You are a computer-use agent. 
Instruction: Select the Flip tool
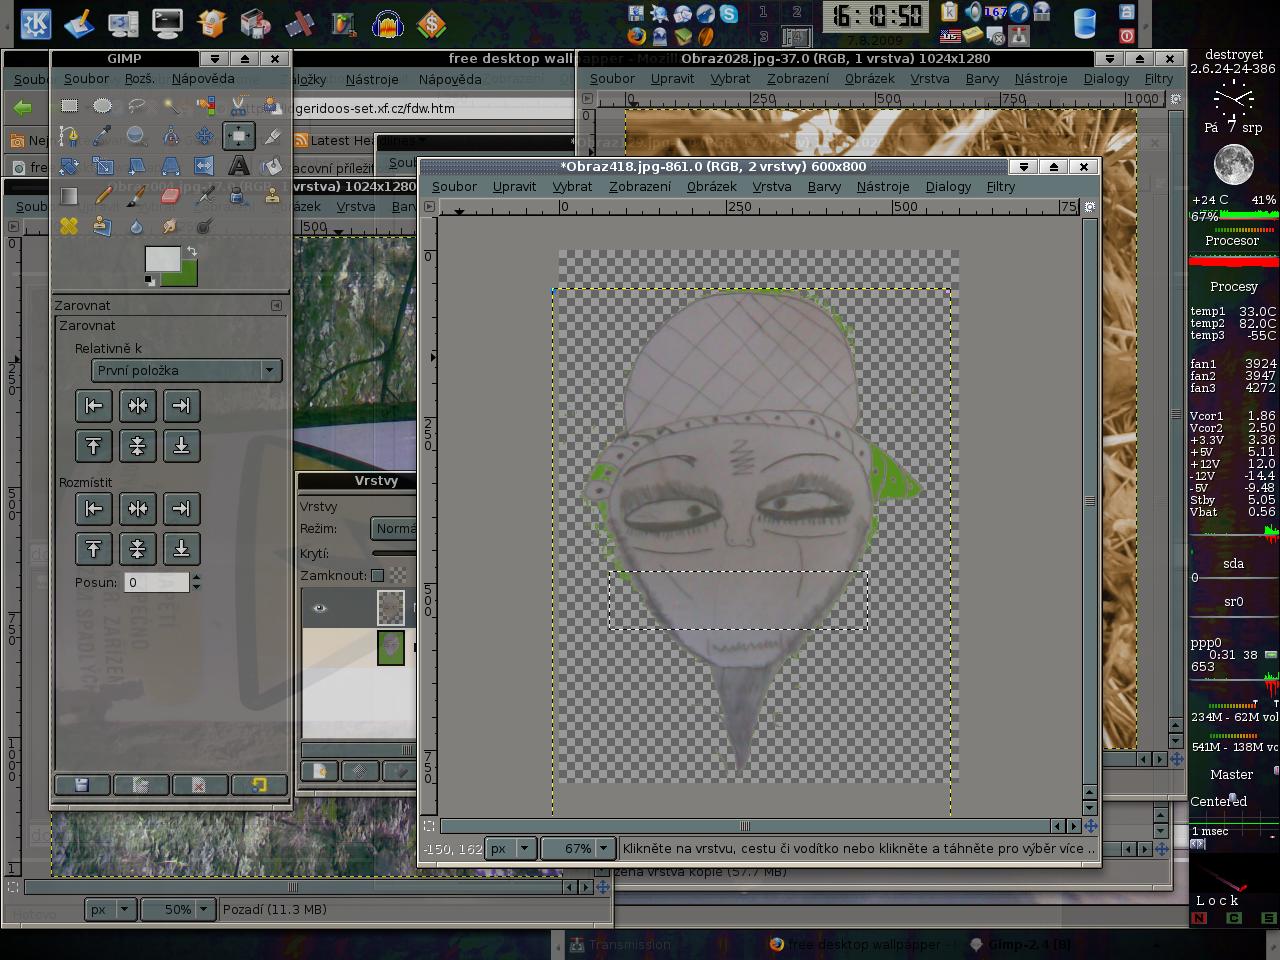(x=205, y=166)
